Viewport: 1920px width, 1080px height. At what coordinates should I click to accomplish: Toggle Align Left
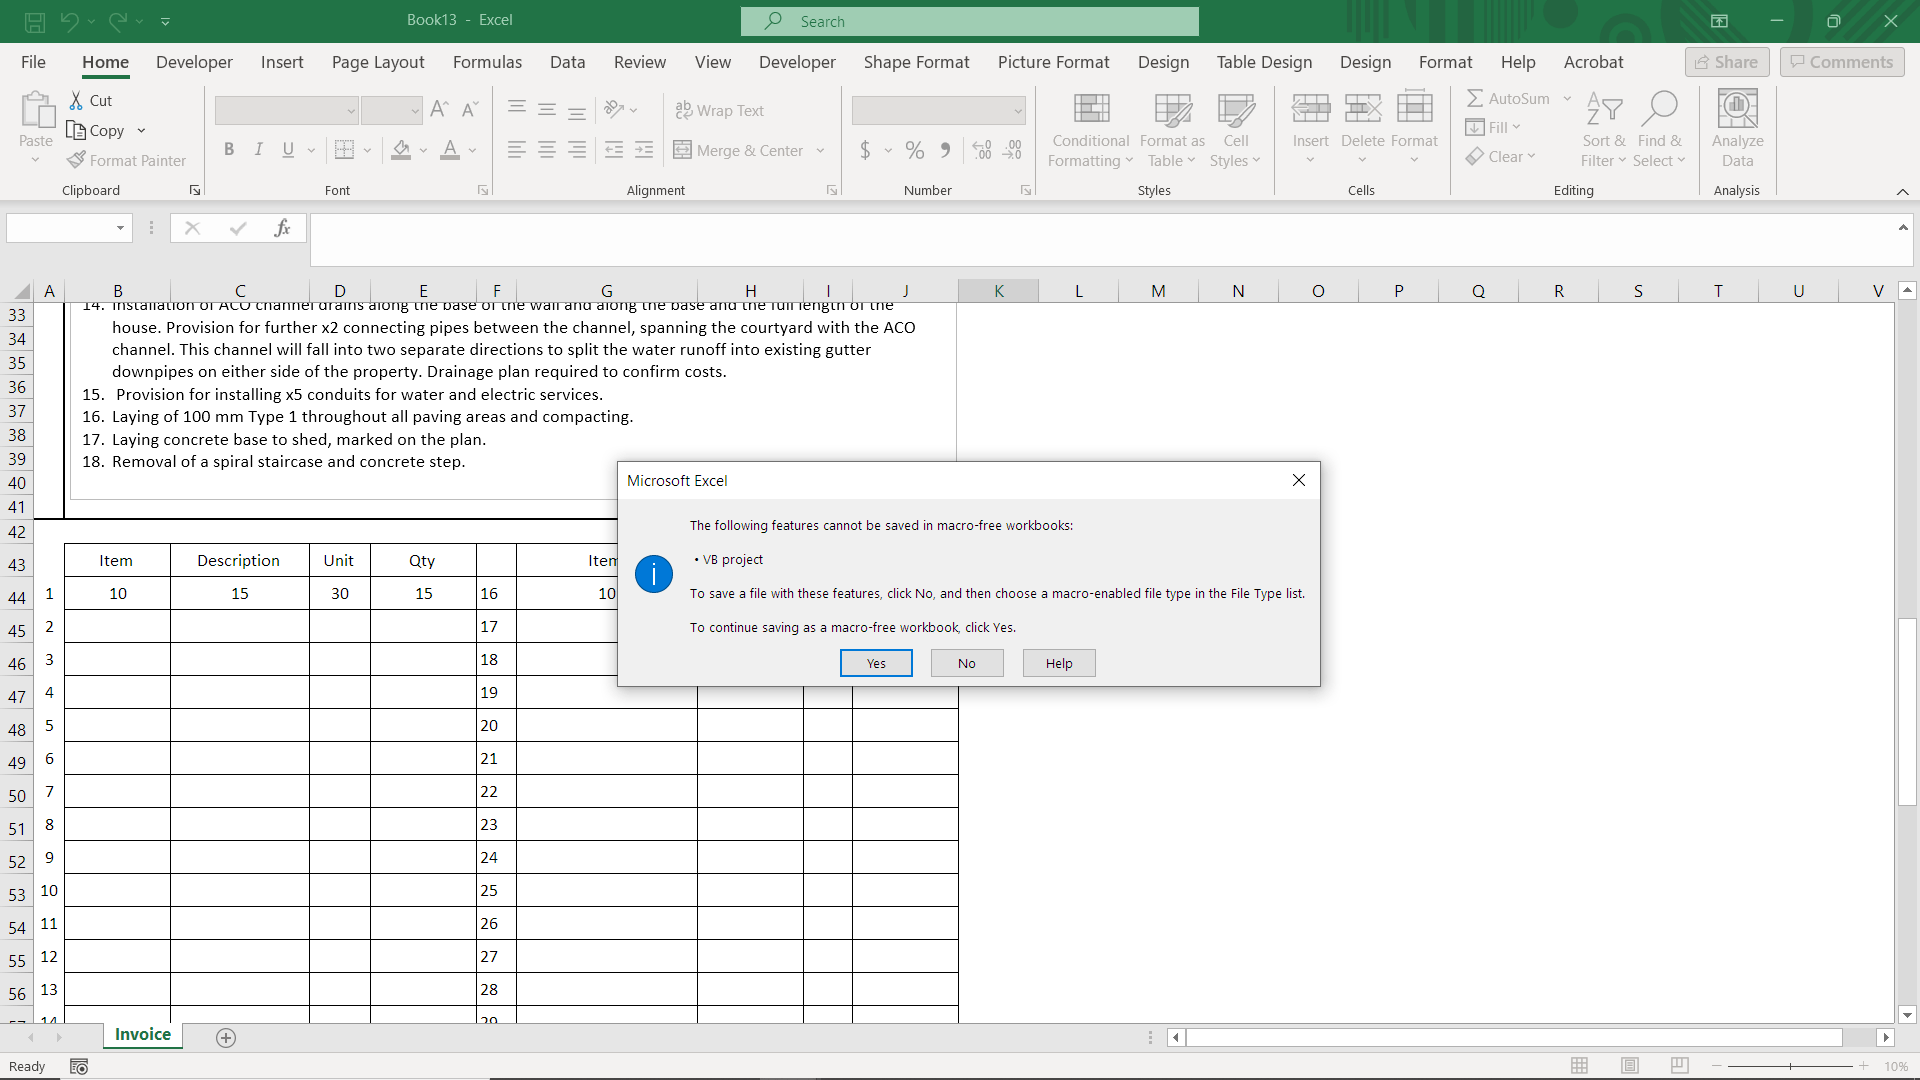[x=517, y=150]
